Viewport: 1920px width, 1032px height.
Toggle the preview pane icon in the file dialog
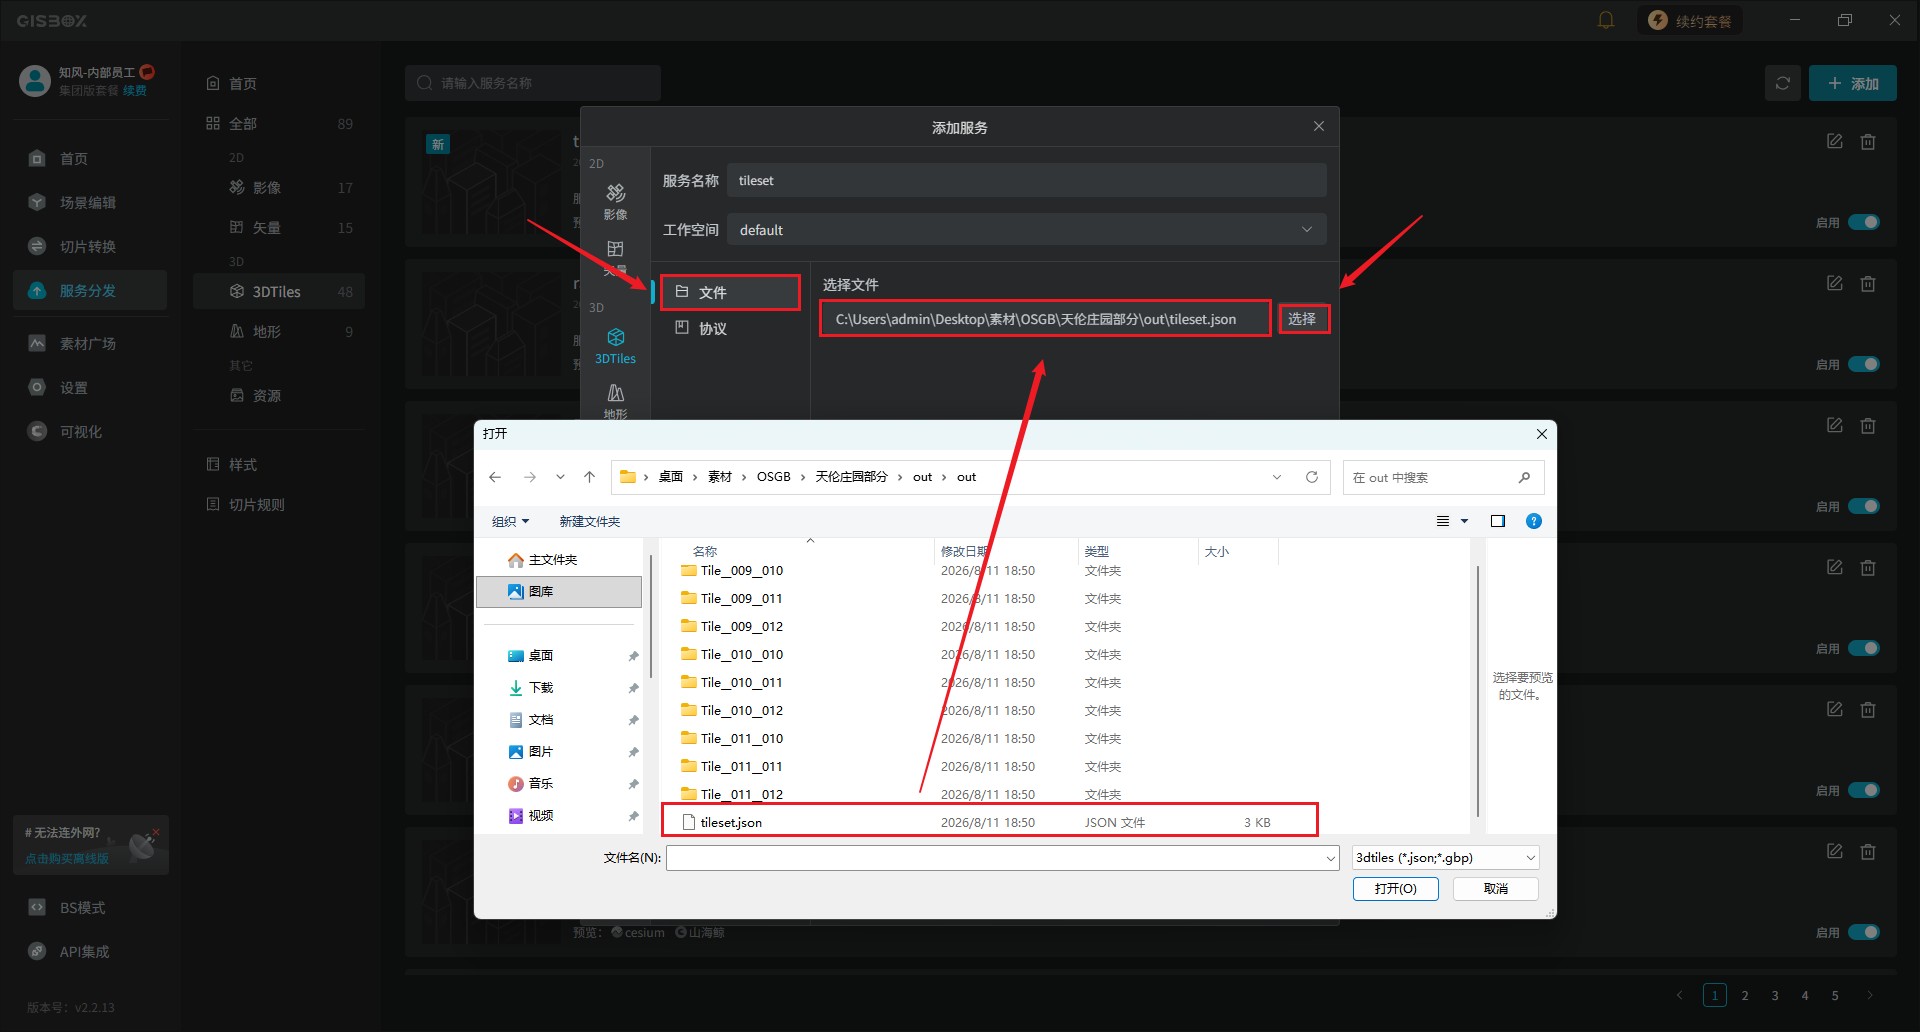point(1498,521)
